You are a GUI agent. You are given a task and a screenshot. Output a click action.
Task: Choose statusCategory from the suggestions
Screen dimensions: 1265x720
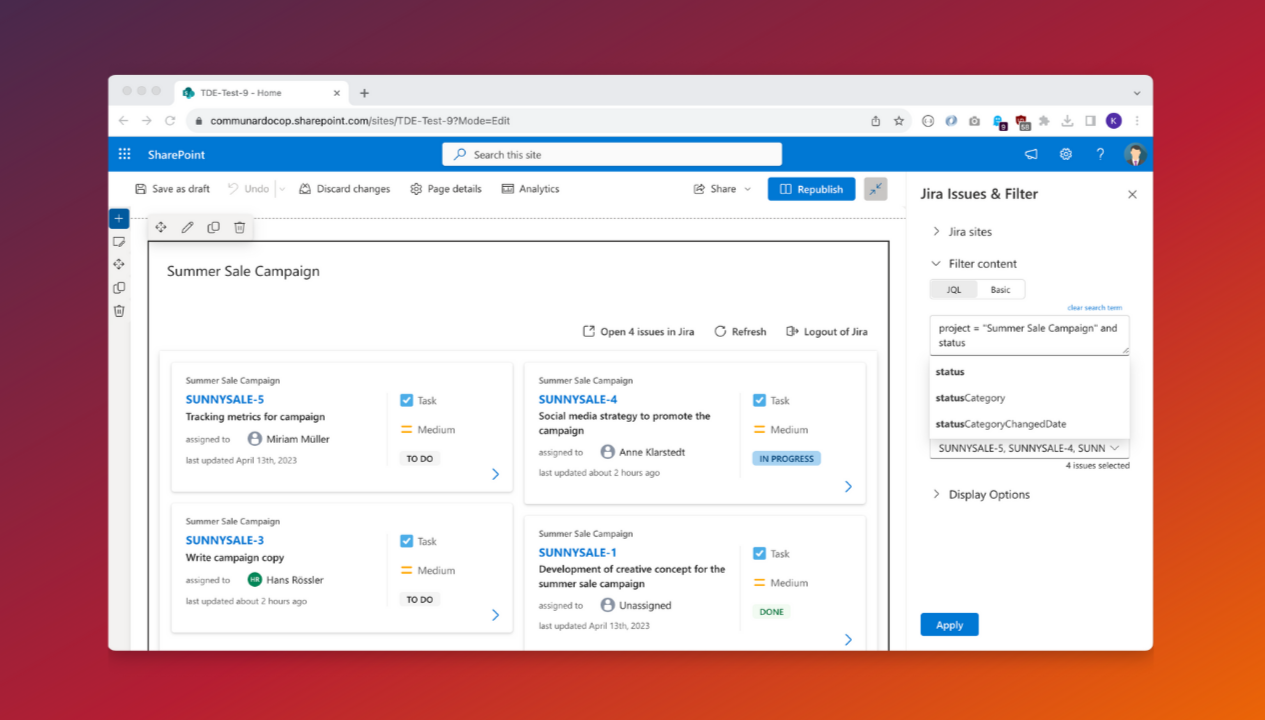(1029, 398)
